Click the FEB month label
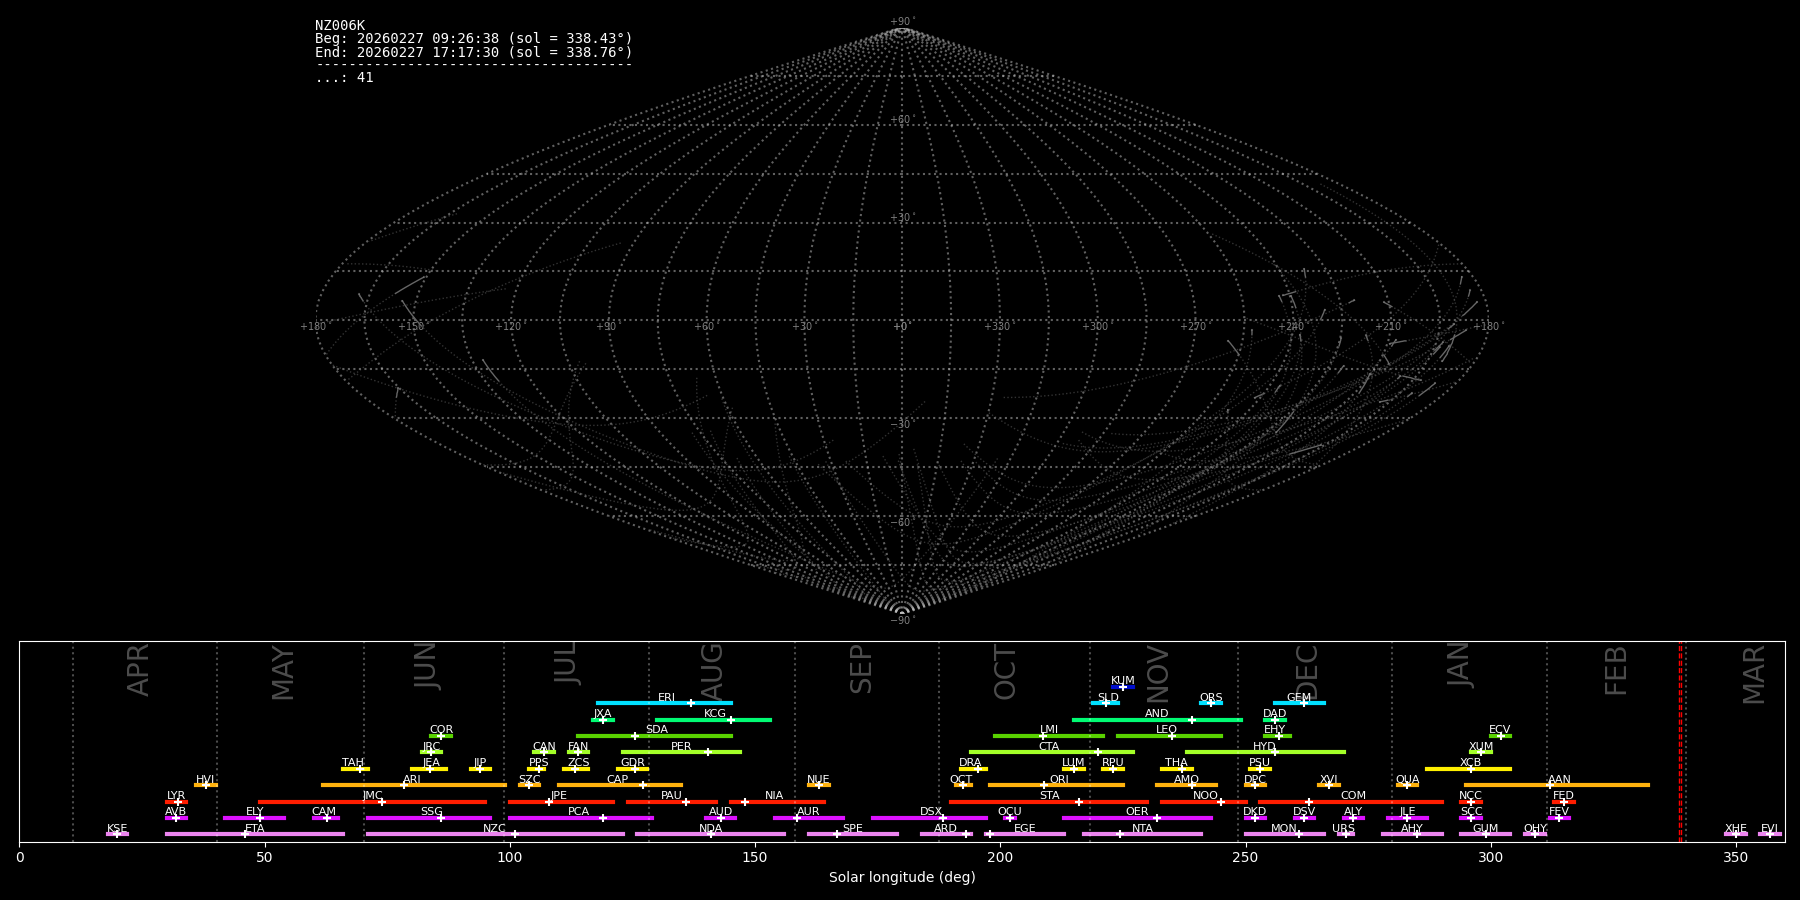The width and height of the screenshot is (1800, 900). pyautogui.click(x=1616, y=670)
